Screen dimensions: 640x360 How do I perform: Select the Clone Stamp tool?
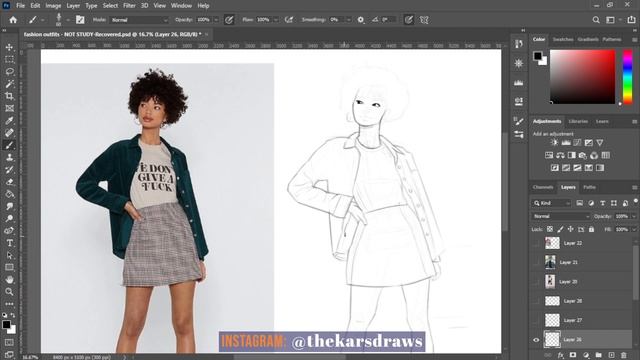(x=9, y=158)
